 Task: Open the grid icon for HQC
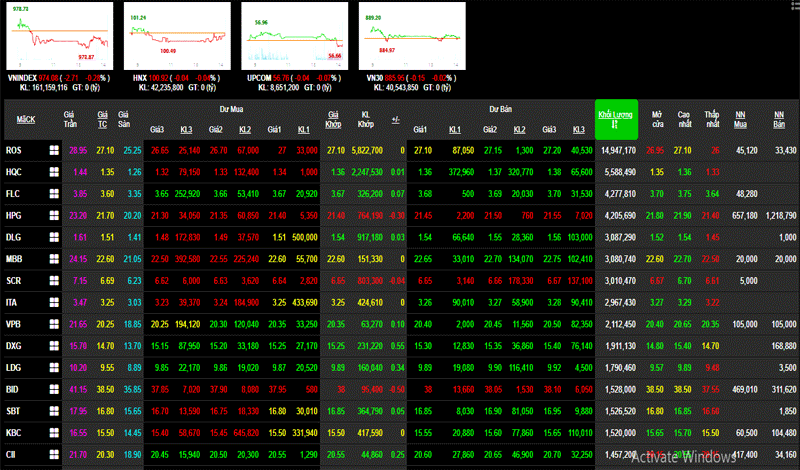pos(54,172)
